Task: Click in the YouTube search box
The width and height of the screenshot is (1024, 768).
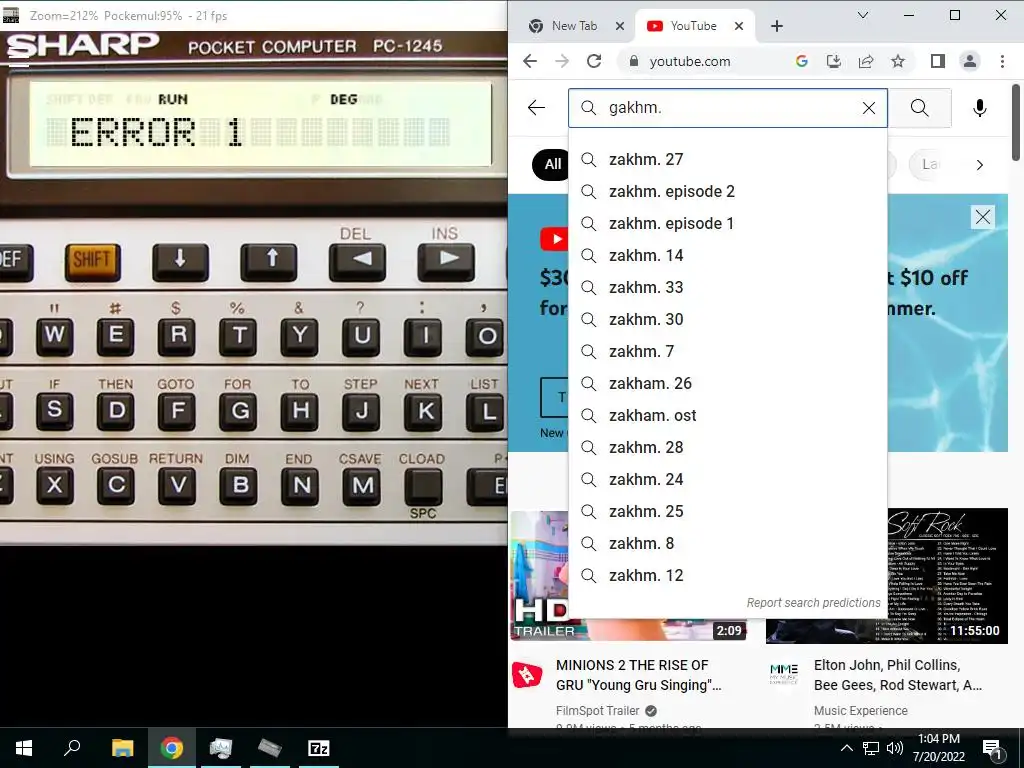Action: pyautogui.click(x=728, y=108)
